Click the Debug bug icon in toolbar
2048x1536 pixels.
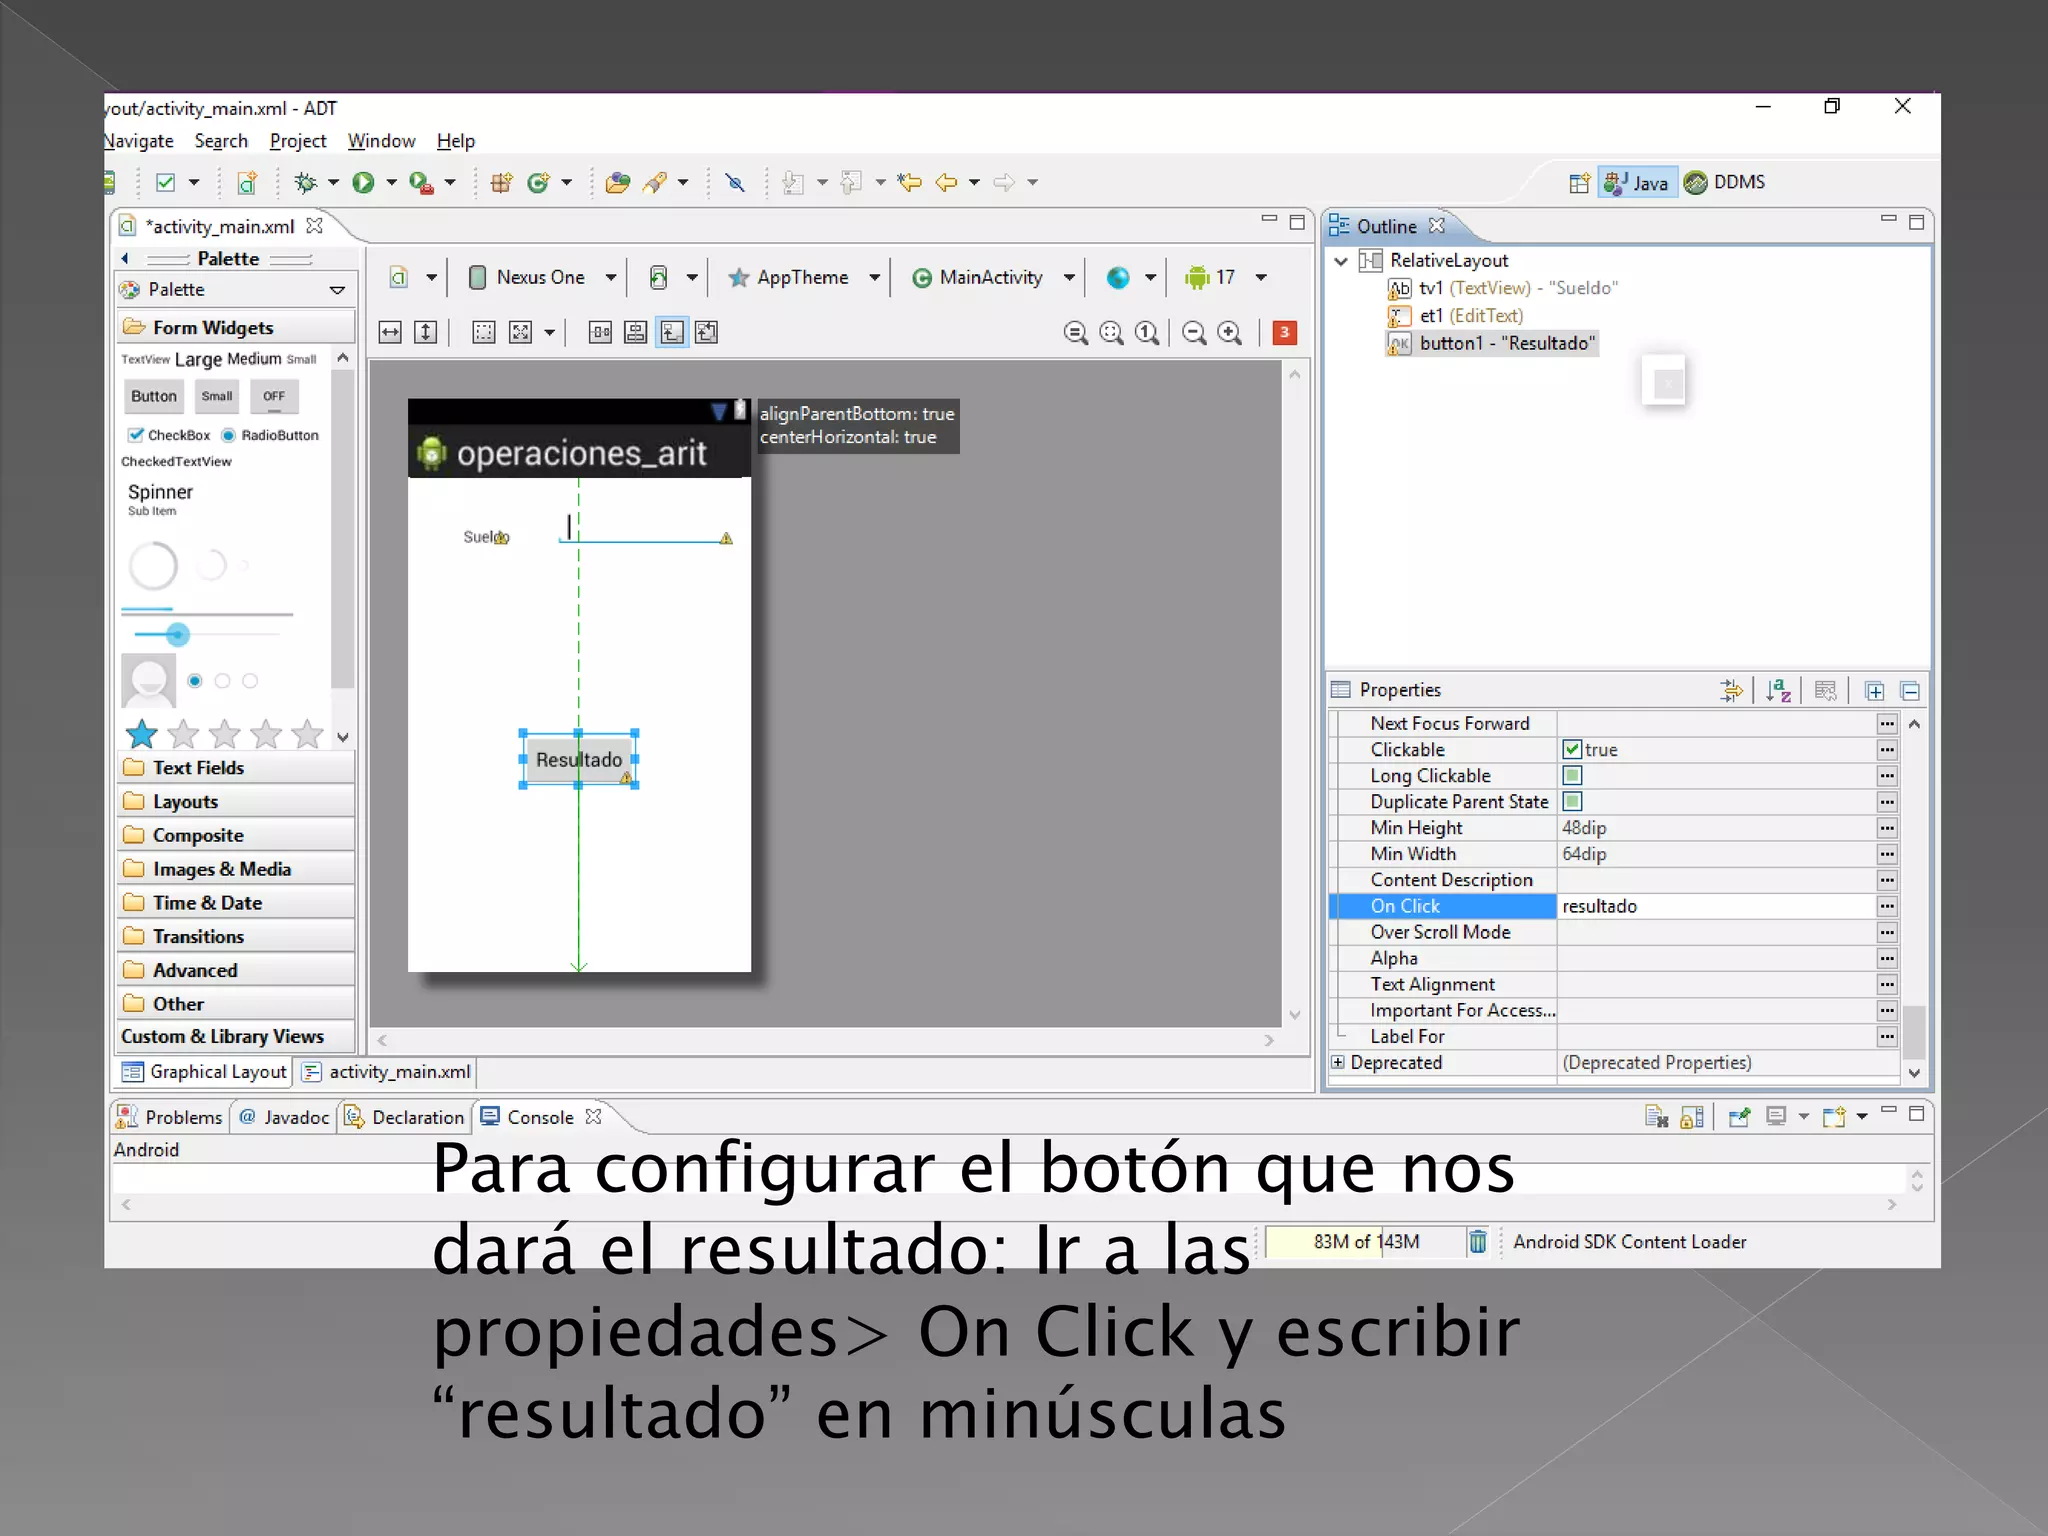(x=305, y=182)
